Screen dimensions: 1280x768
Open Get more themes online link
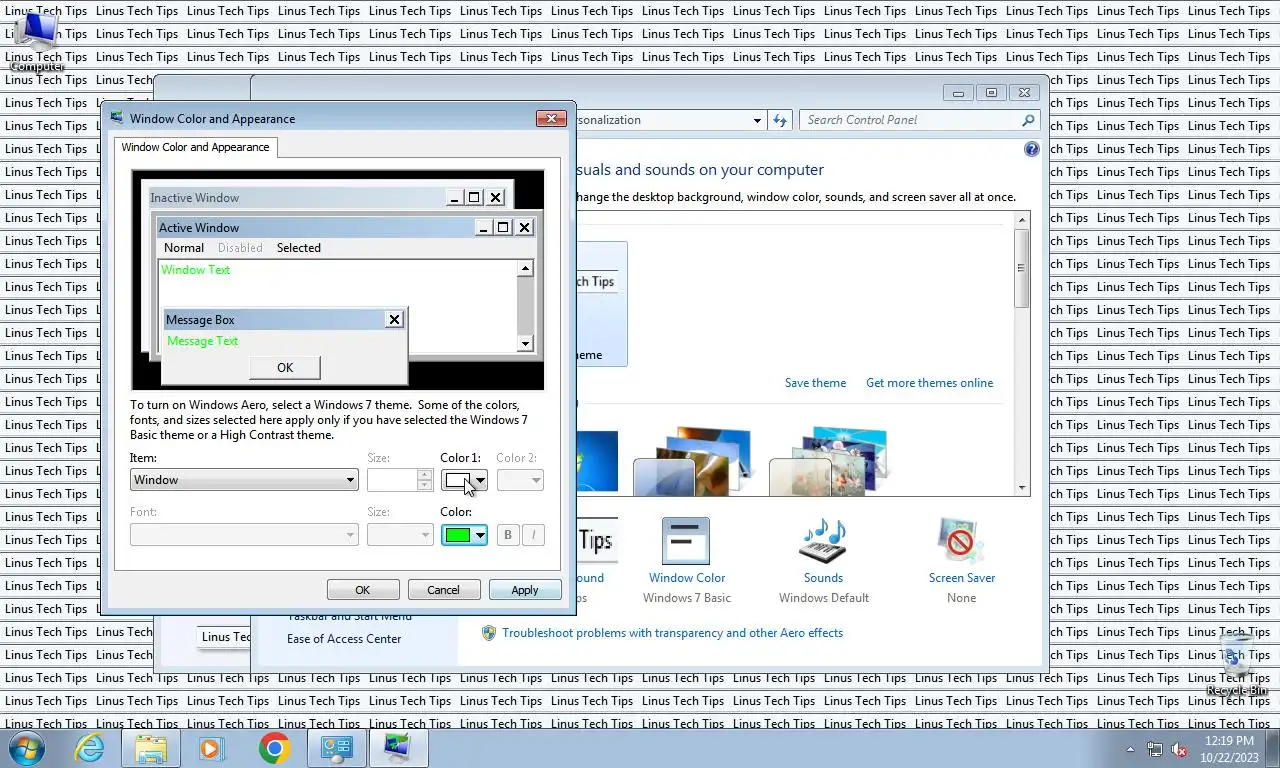point(929,383)
